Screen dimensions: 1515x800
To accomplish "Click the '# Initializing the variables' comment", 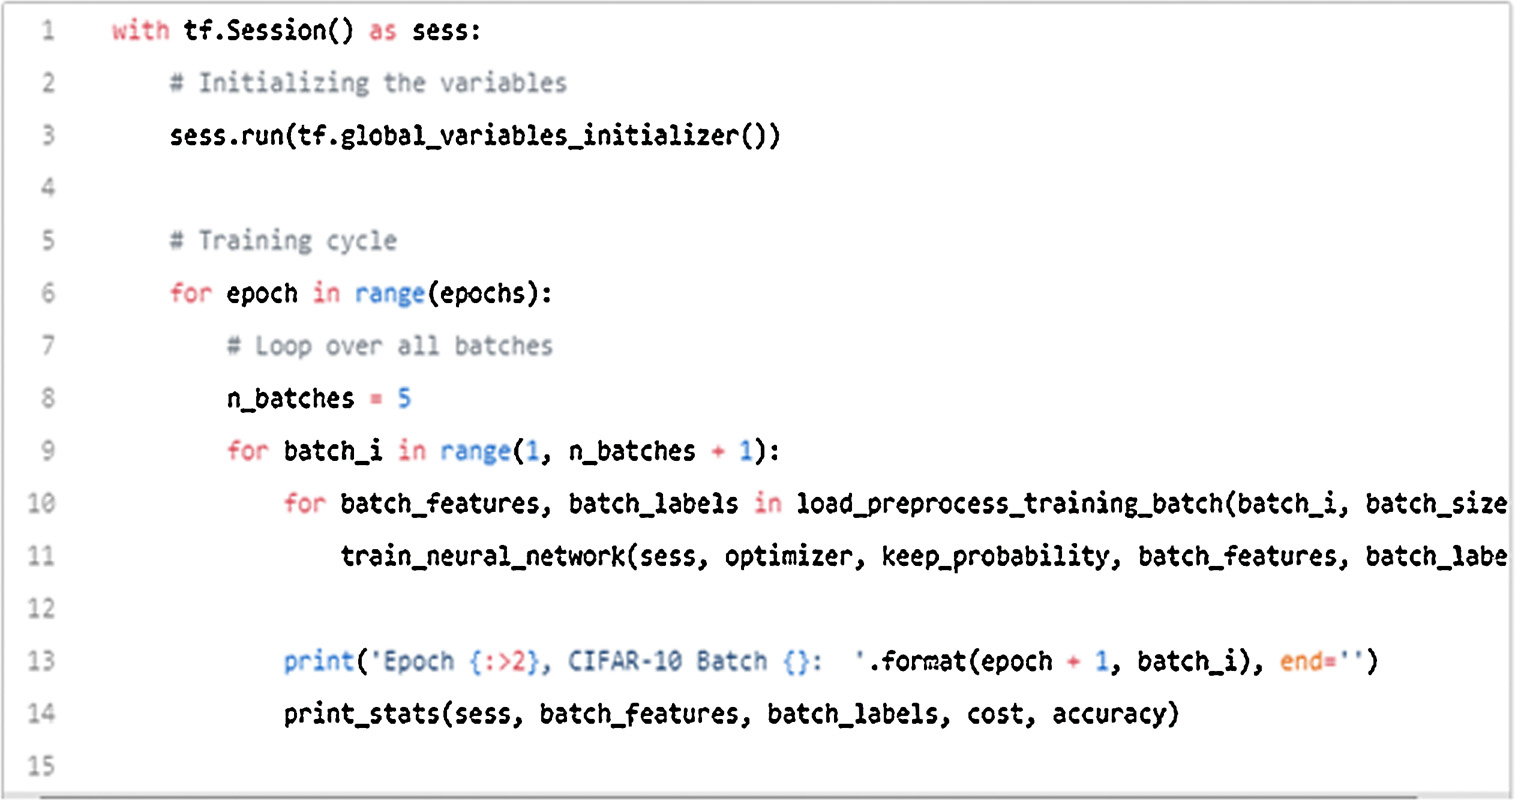I will tap(368, 83).
